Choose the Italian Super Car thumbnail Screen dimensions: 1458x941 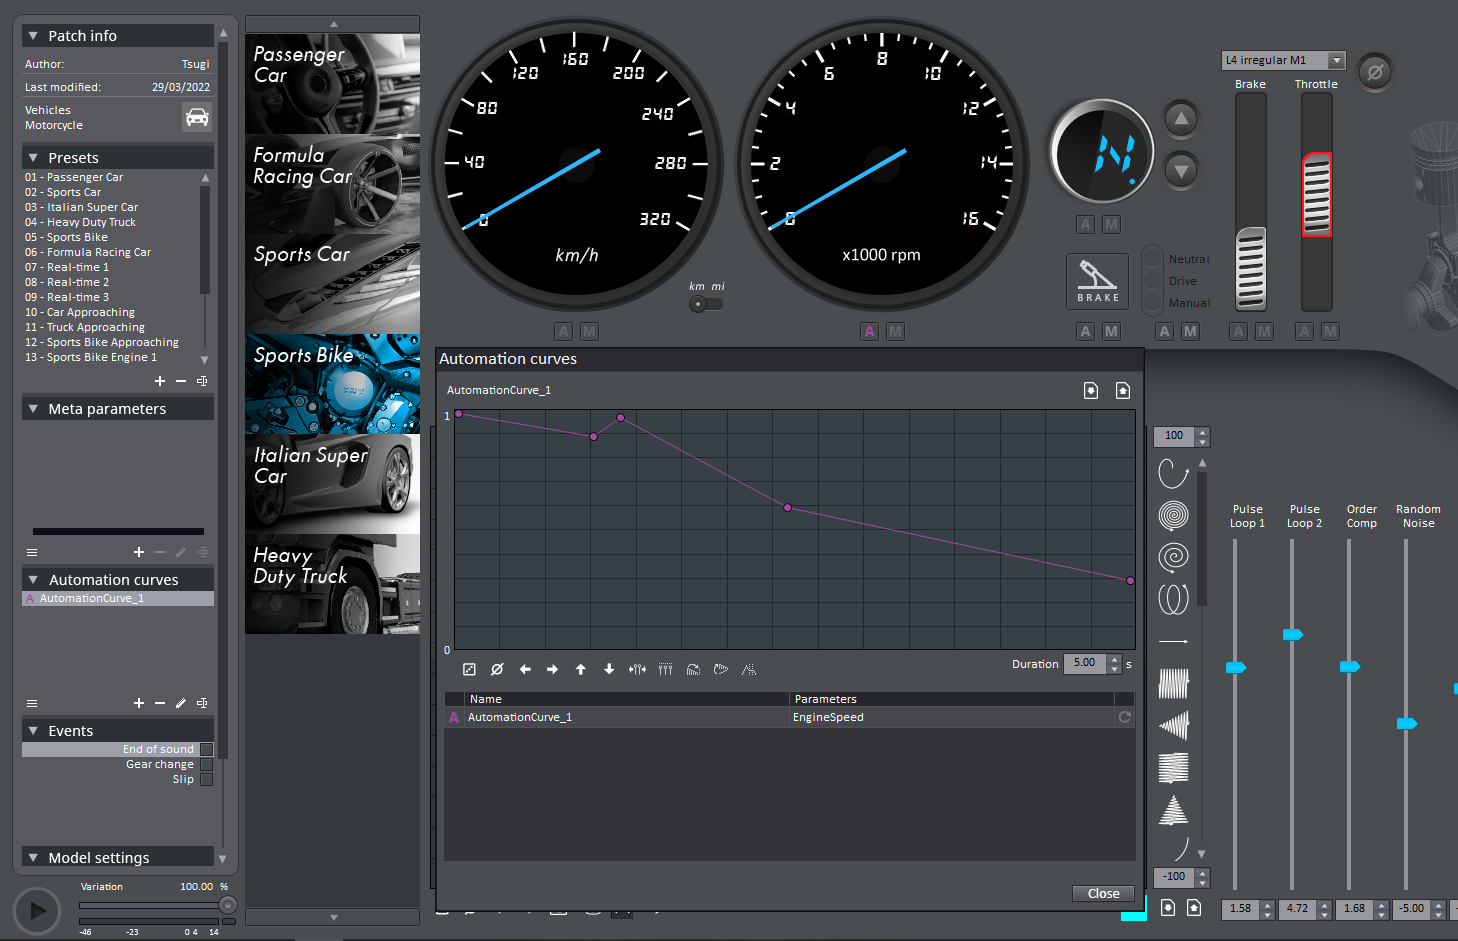[x=332, y=484]
